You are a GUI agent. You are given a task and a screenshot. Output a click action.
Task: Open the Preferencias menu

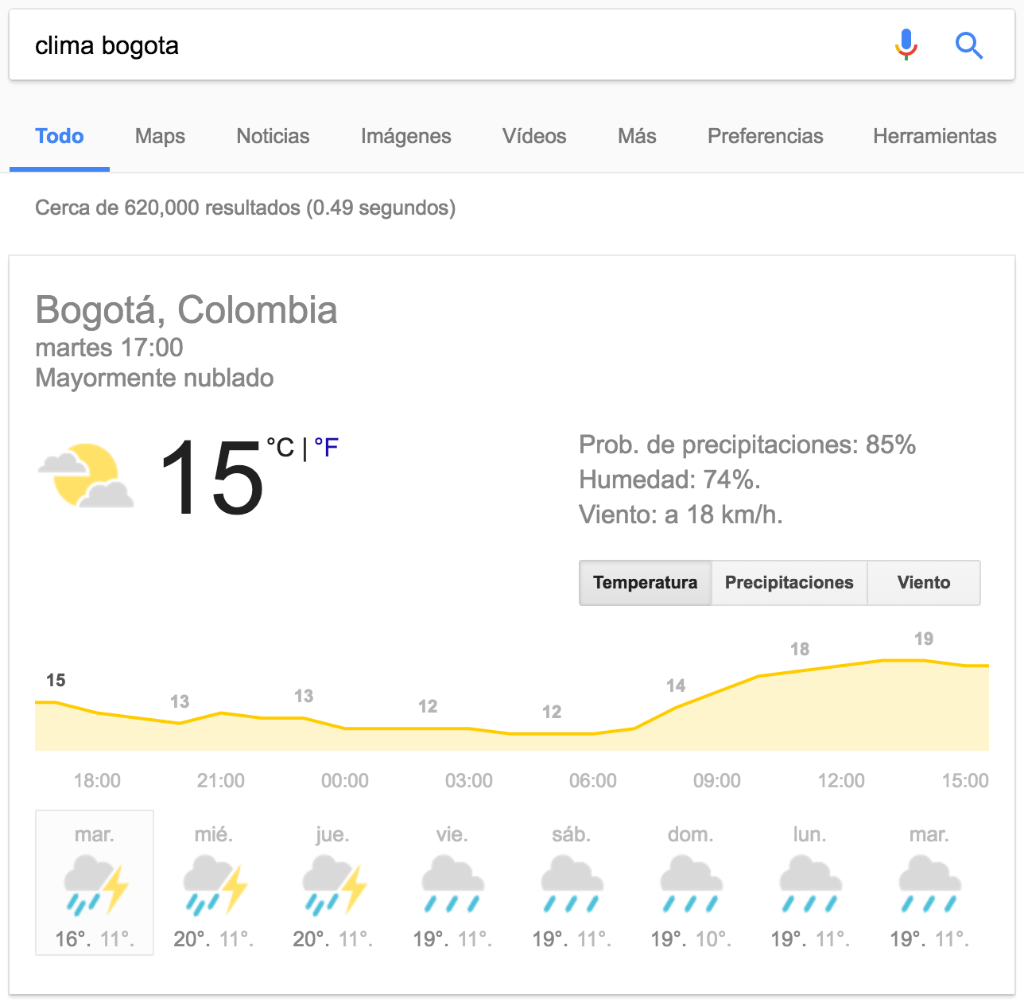pyautogui.click(x=765, y=136)
